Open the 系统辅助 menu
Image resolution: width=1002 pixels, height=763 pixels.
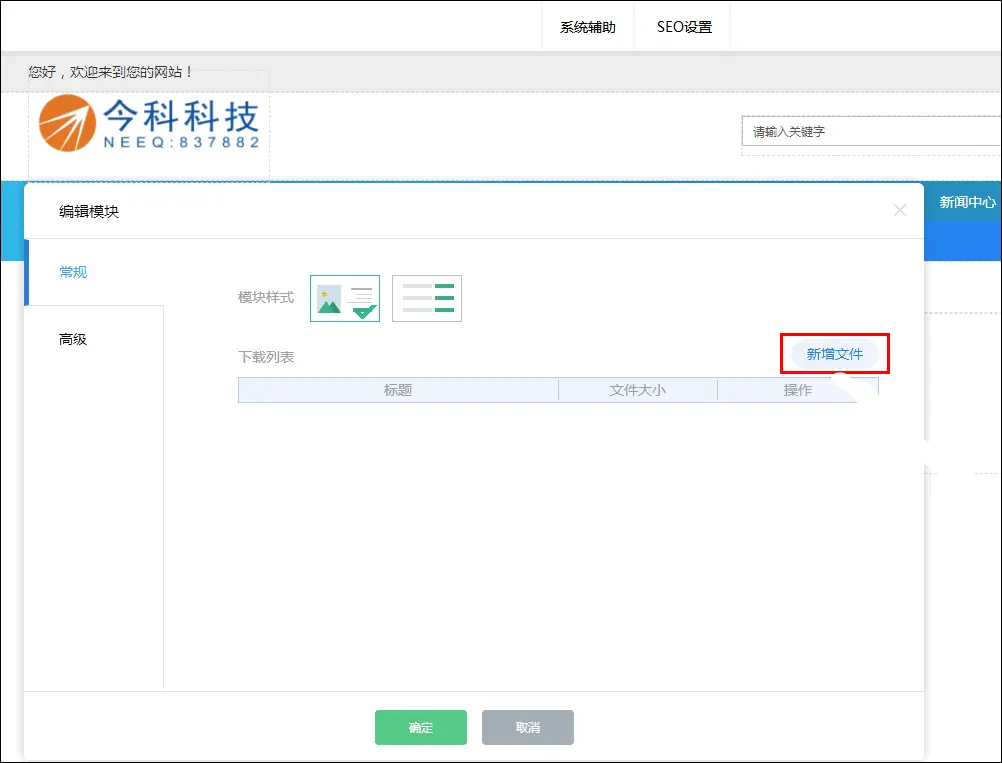(x=588, y=27)
